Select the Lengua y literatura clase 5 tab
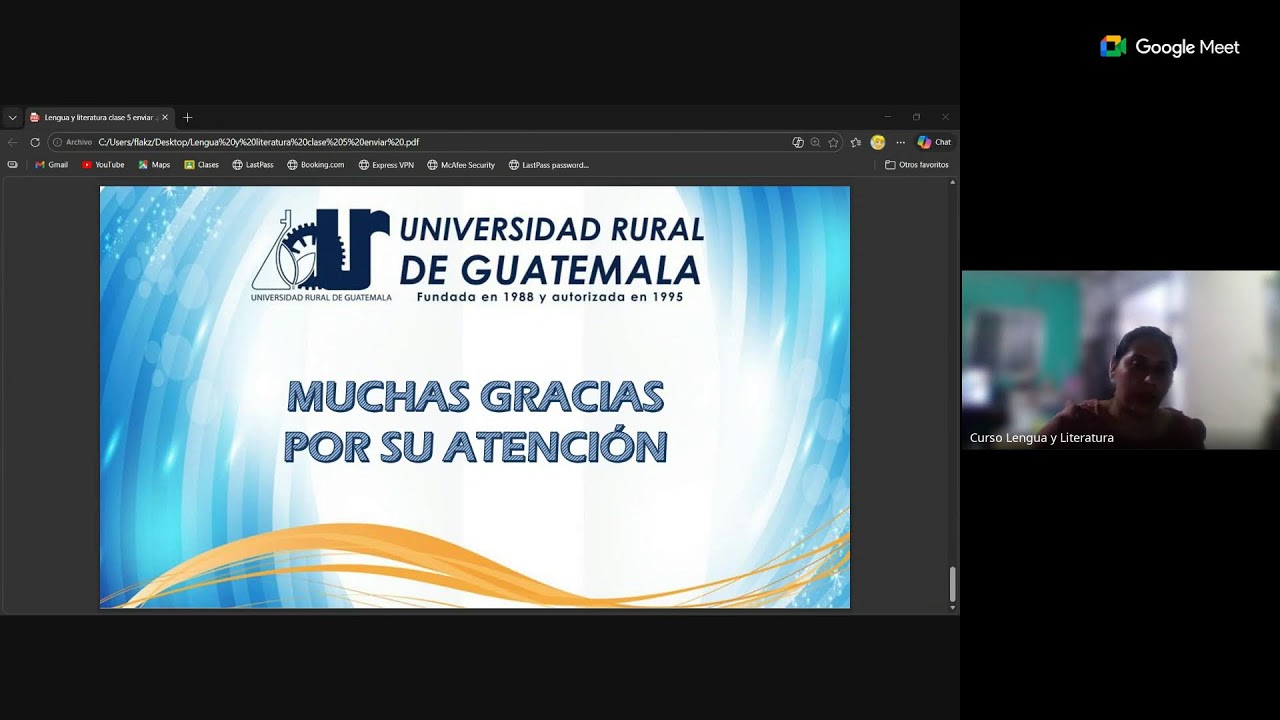The height and width of the screenshot is (720, 1280). pyautogui.click(x=99, y=117)
